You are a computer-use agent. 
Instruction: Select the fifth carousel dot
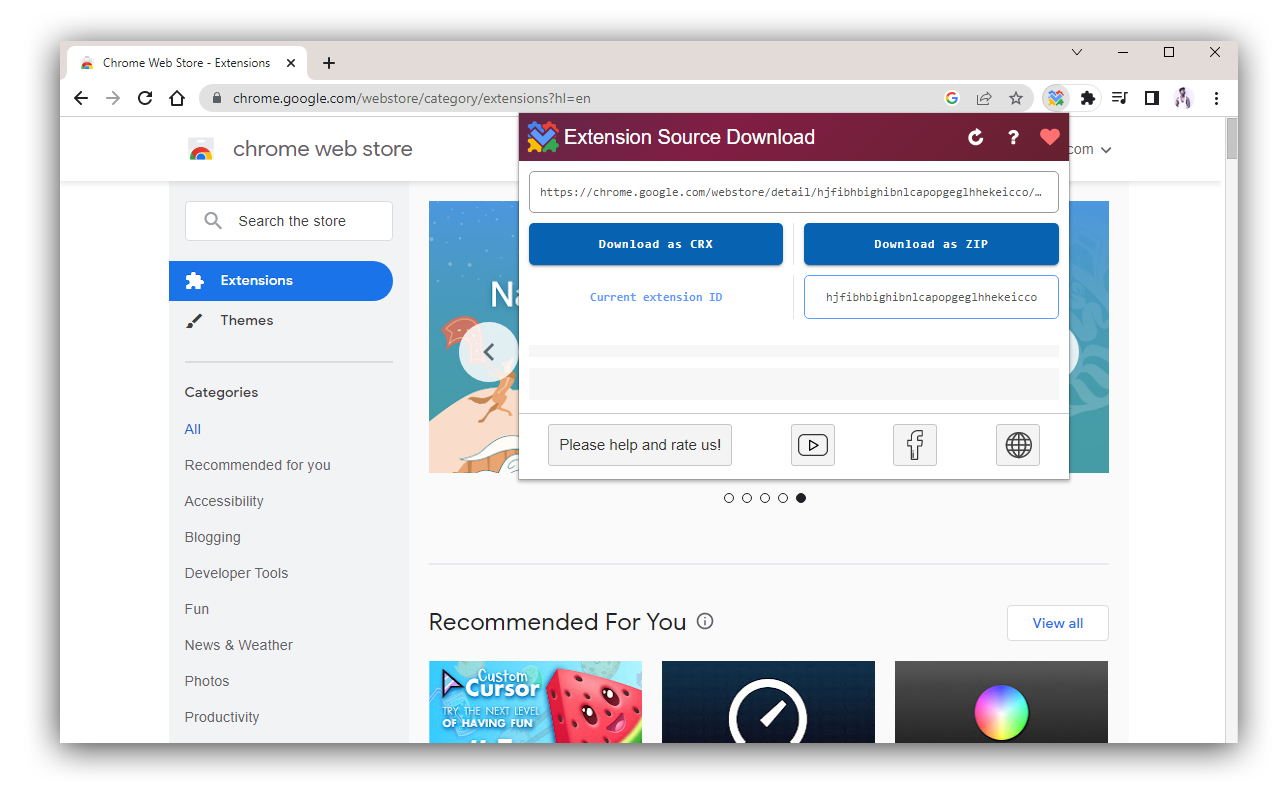(x=801, y=498)
